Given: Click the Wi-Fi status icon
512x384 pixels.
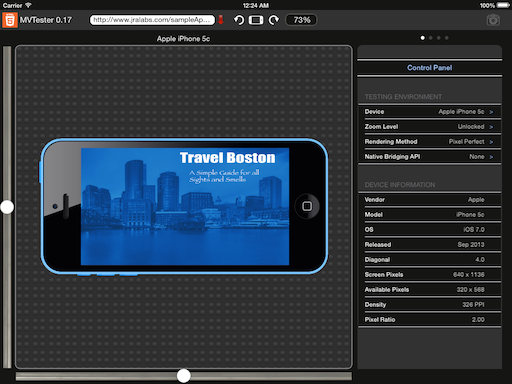Looking at the screenshot, I should [x=28, y=5].
